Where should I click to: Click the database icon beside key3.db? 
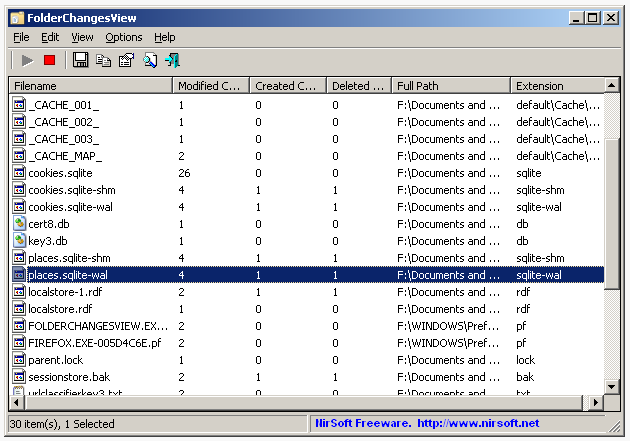click(19, 241)
